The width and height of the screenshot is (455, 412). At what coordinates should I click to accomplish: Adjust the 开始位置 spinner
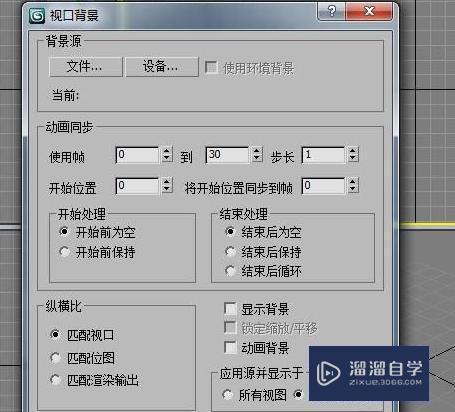coord(167,186)
